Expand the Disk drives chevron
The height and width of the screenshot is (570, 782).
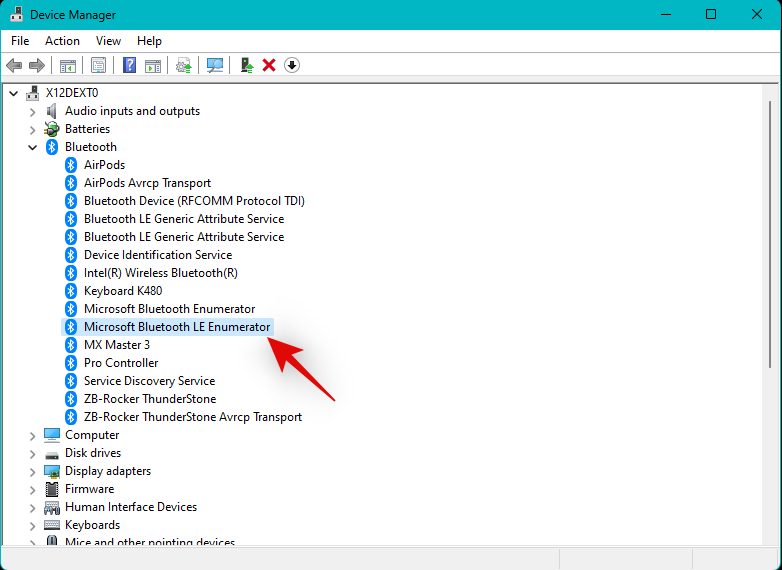pyautogui.click(x=32, y=454)
